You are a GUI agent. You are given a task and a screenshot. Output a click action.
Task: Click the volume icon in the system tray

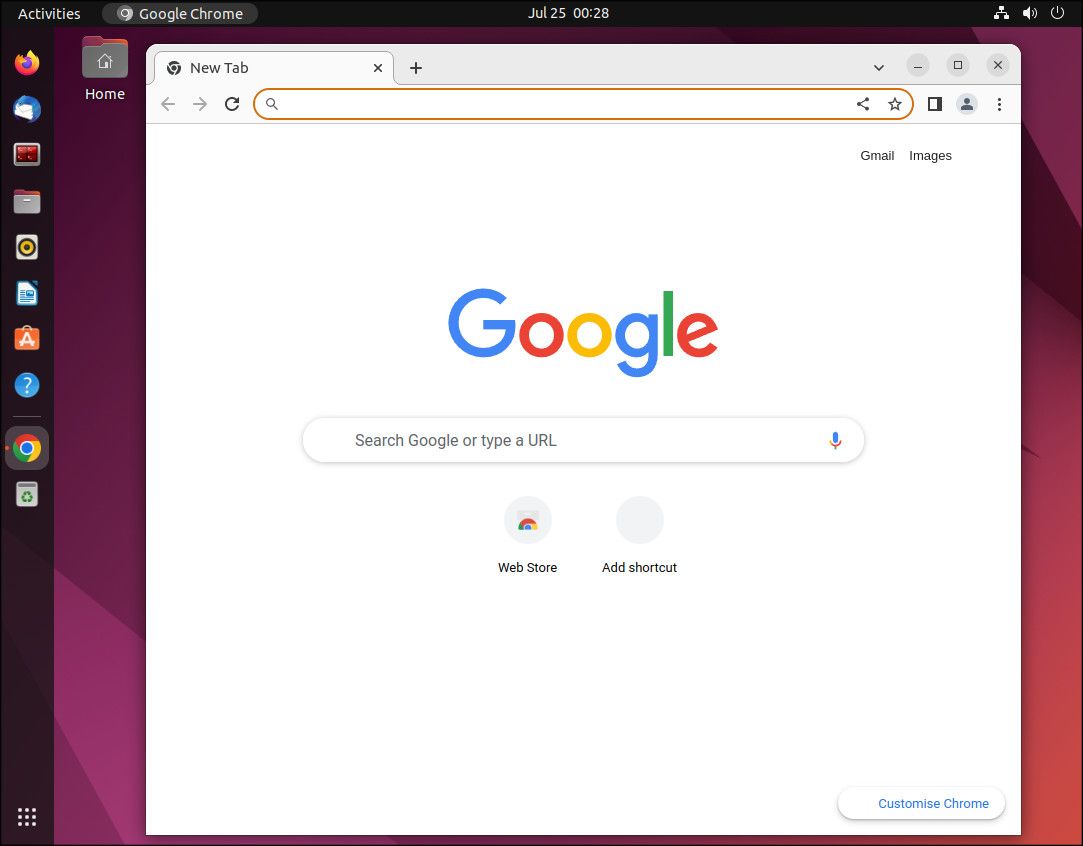[1030, 13]
